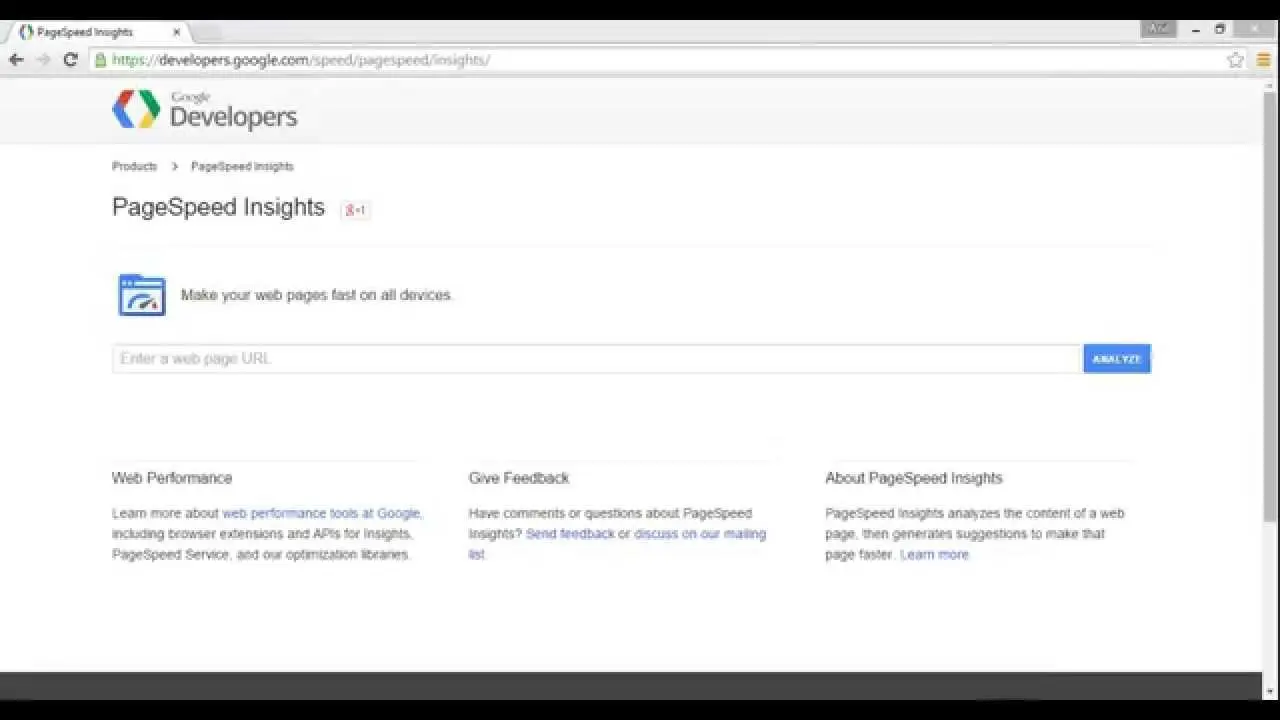Reload the page with the refresh icon

coord(70,60)
